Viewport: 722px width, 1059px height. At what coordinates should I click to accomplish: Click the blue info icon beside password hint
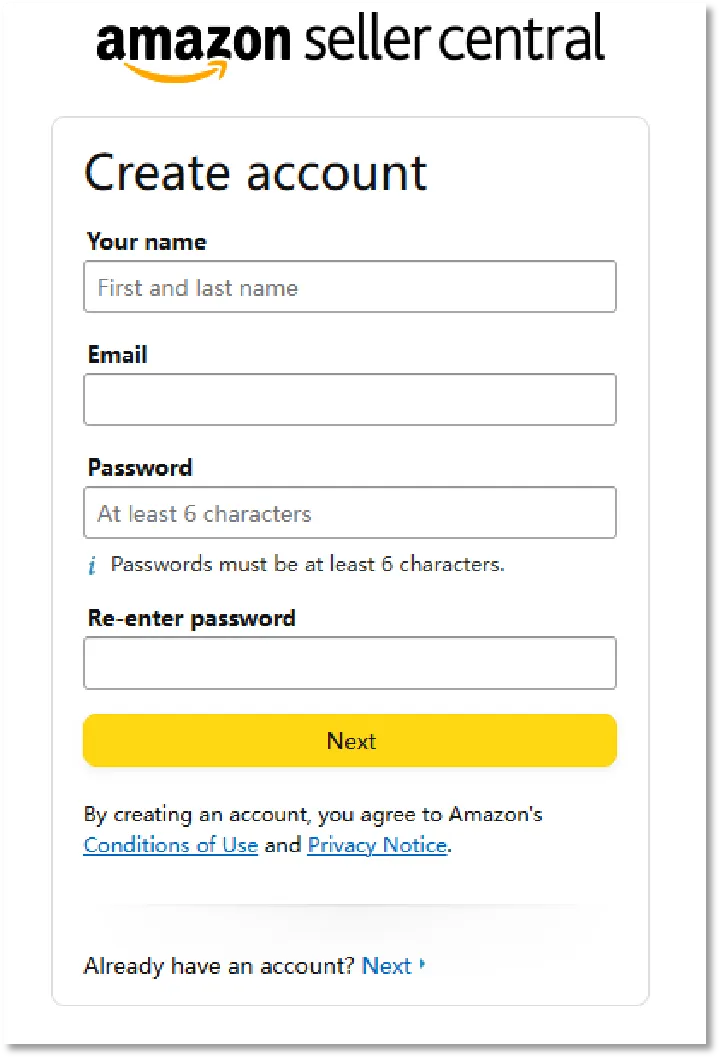[x=92, y=566]
